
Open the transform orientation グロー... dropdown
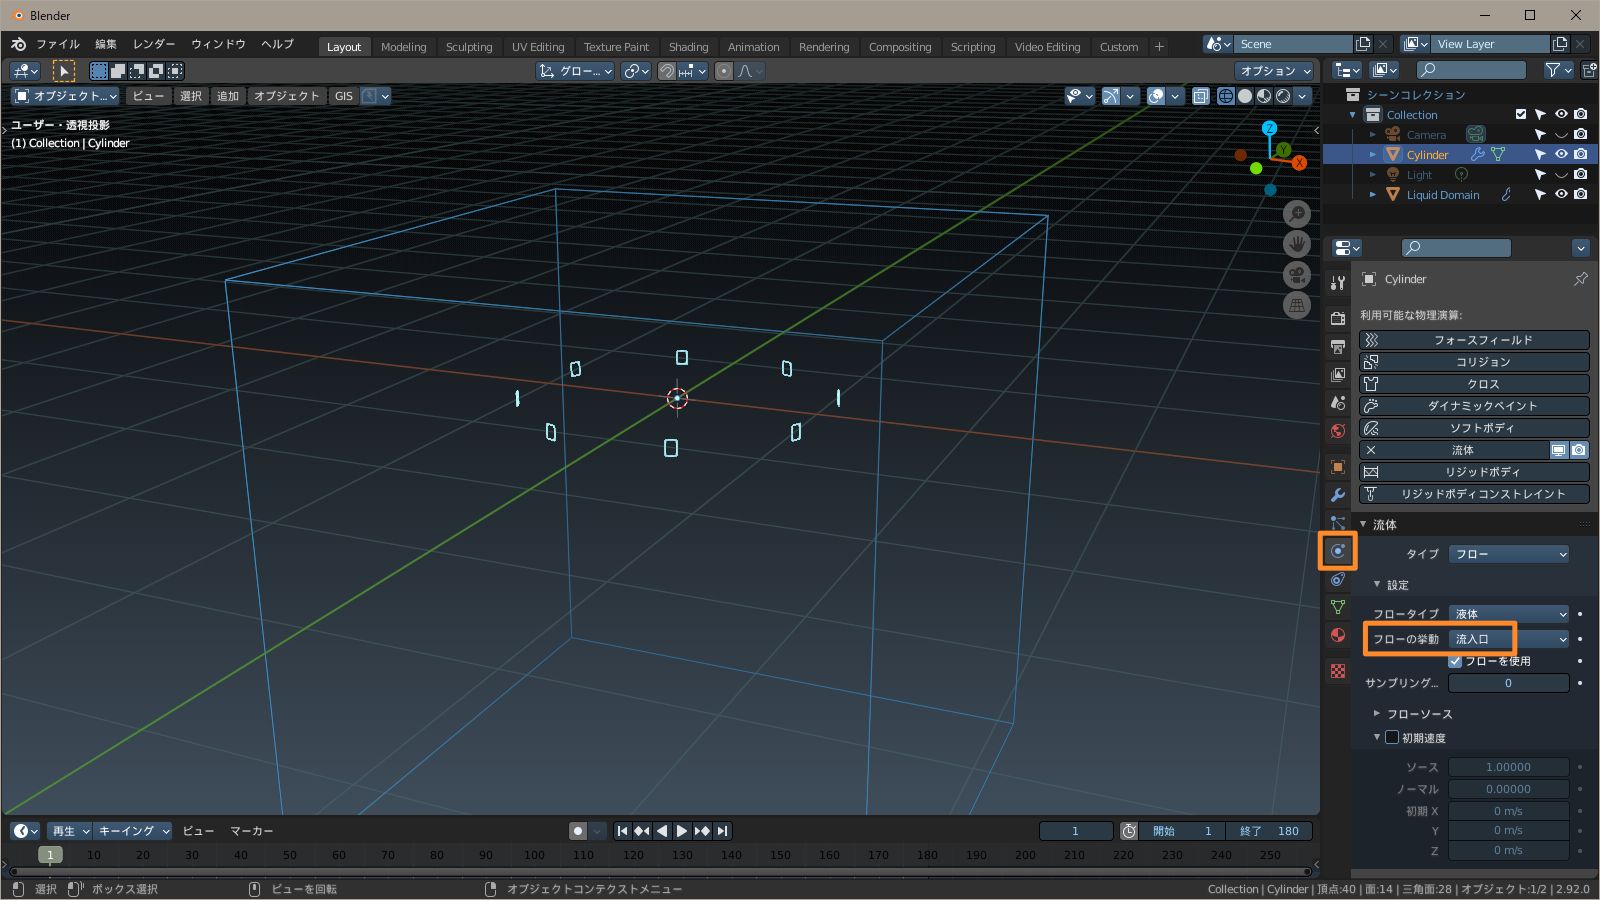click(575, 71)
